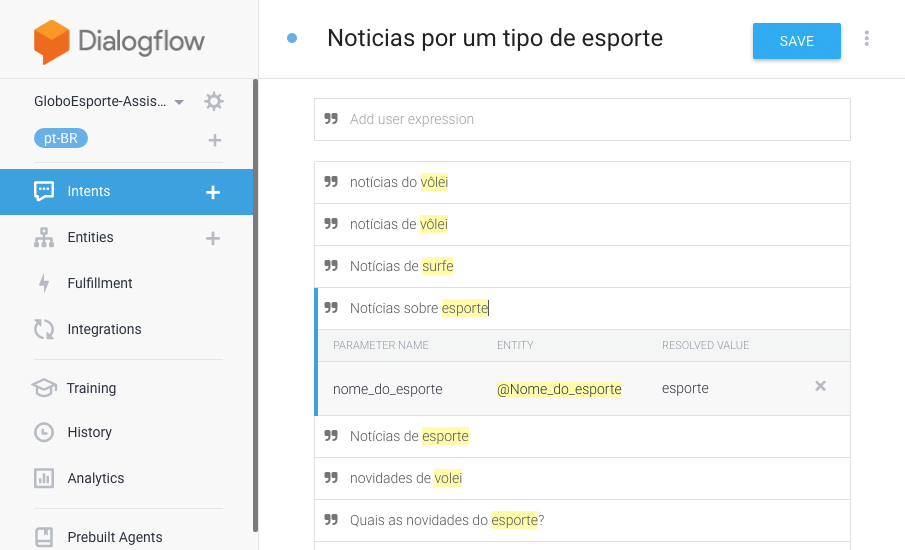905x550 pixels.
Task: Click quote icon in Add user expression
Action: coord(331,119)
